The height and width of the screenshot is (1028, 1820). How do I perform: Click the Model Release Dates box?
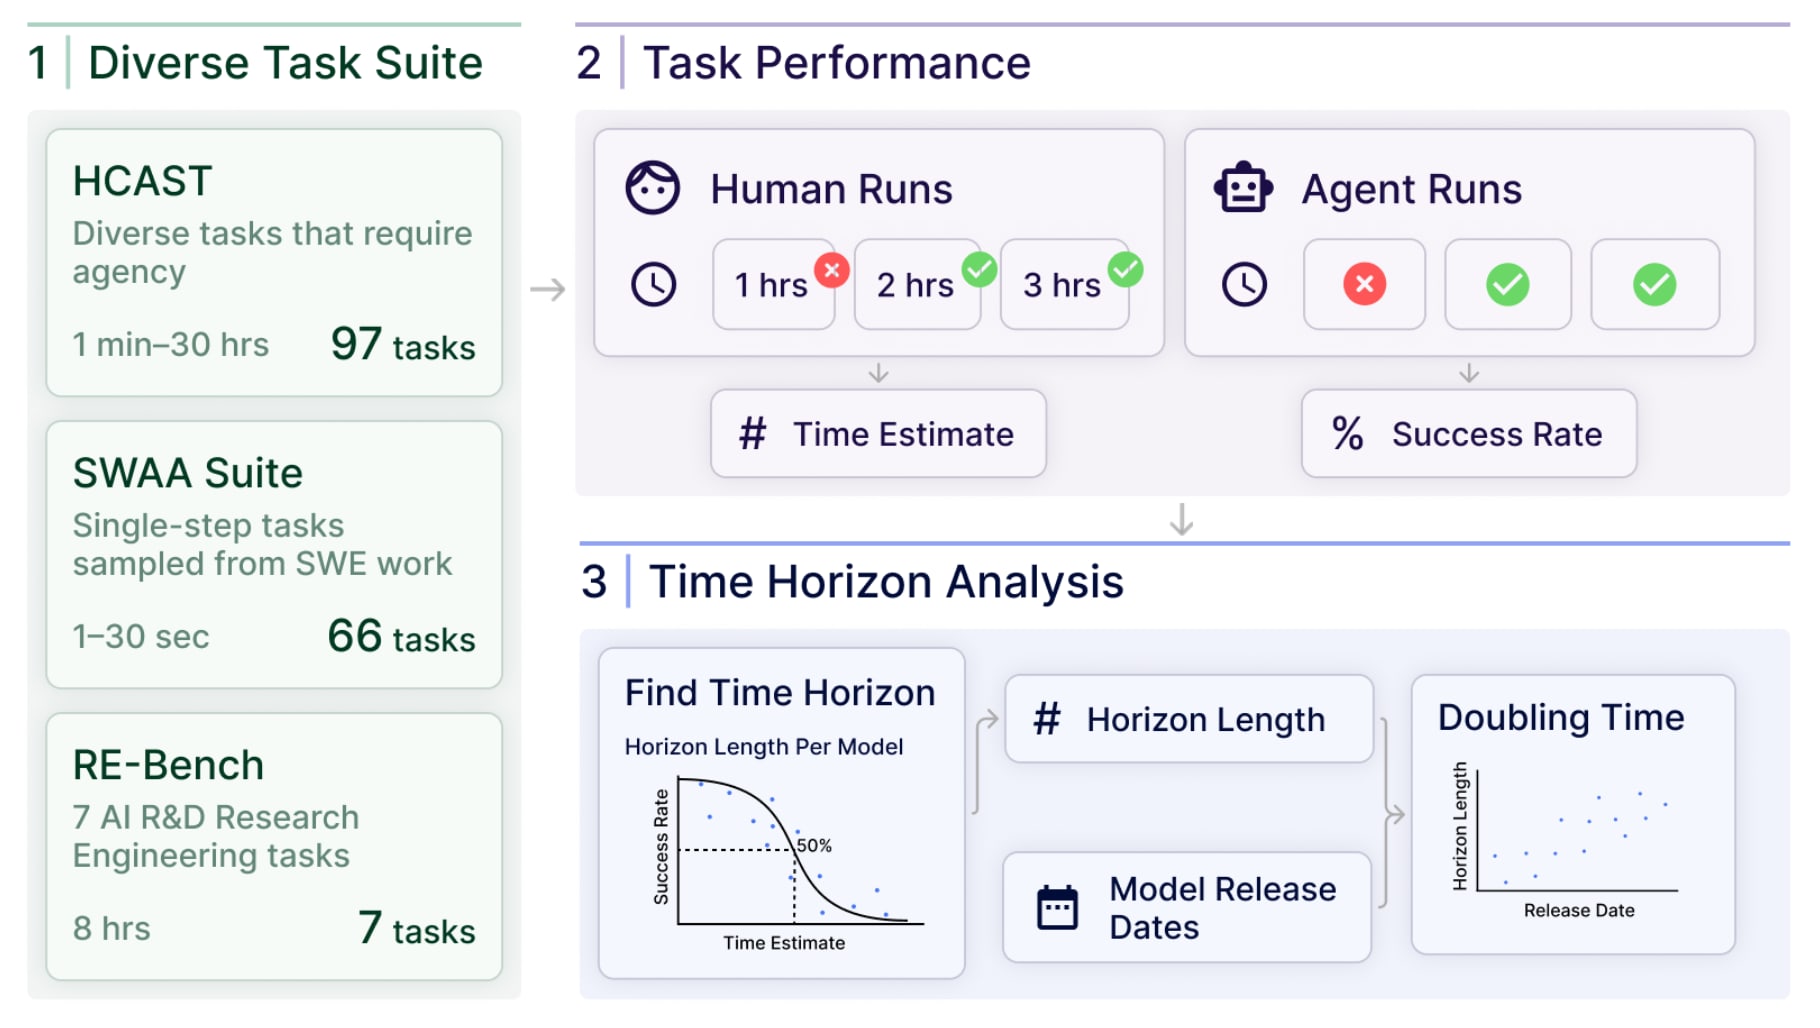click(x=1187, y=907)
